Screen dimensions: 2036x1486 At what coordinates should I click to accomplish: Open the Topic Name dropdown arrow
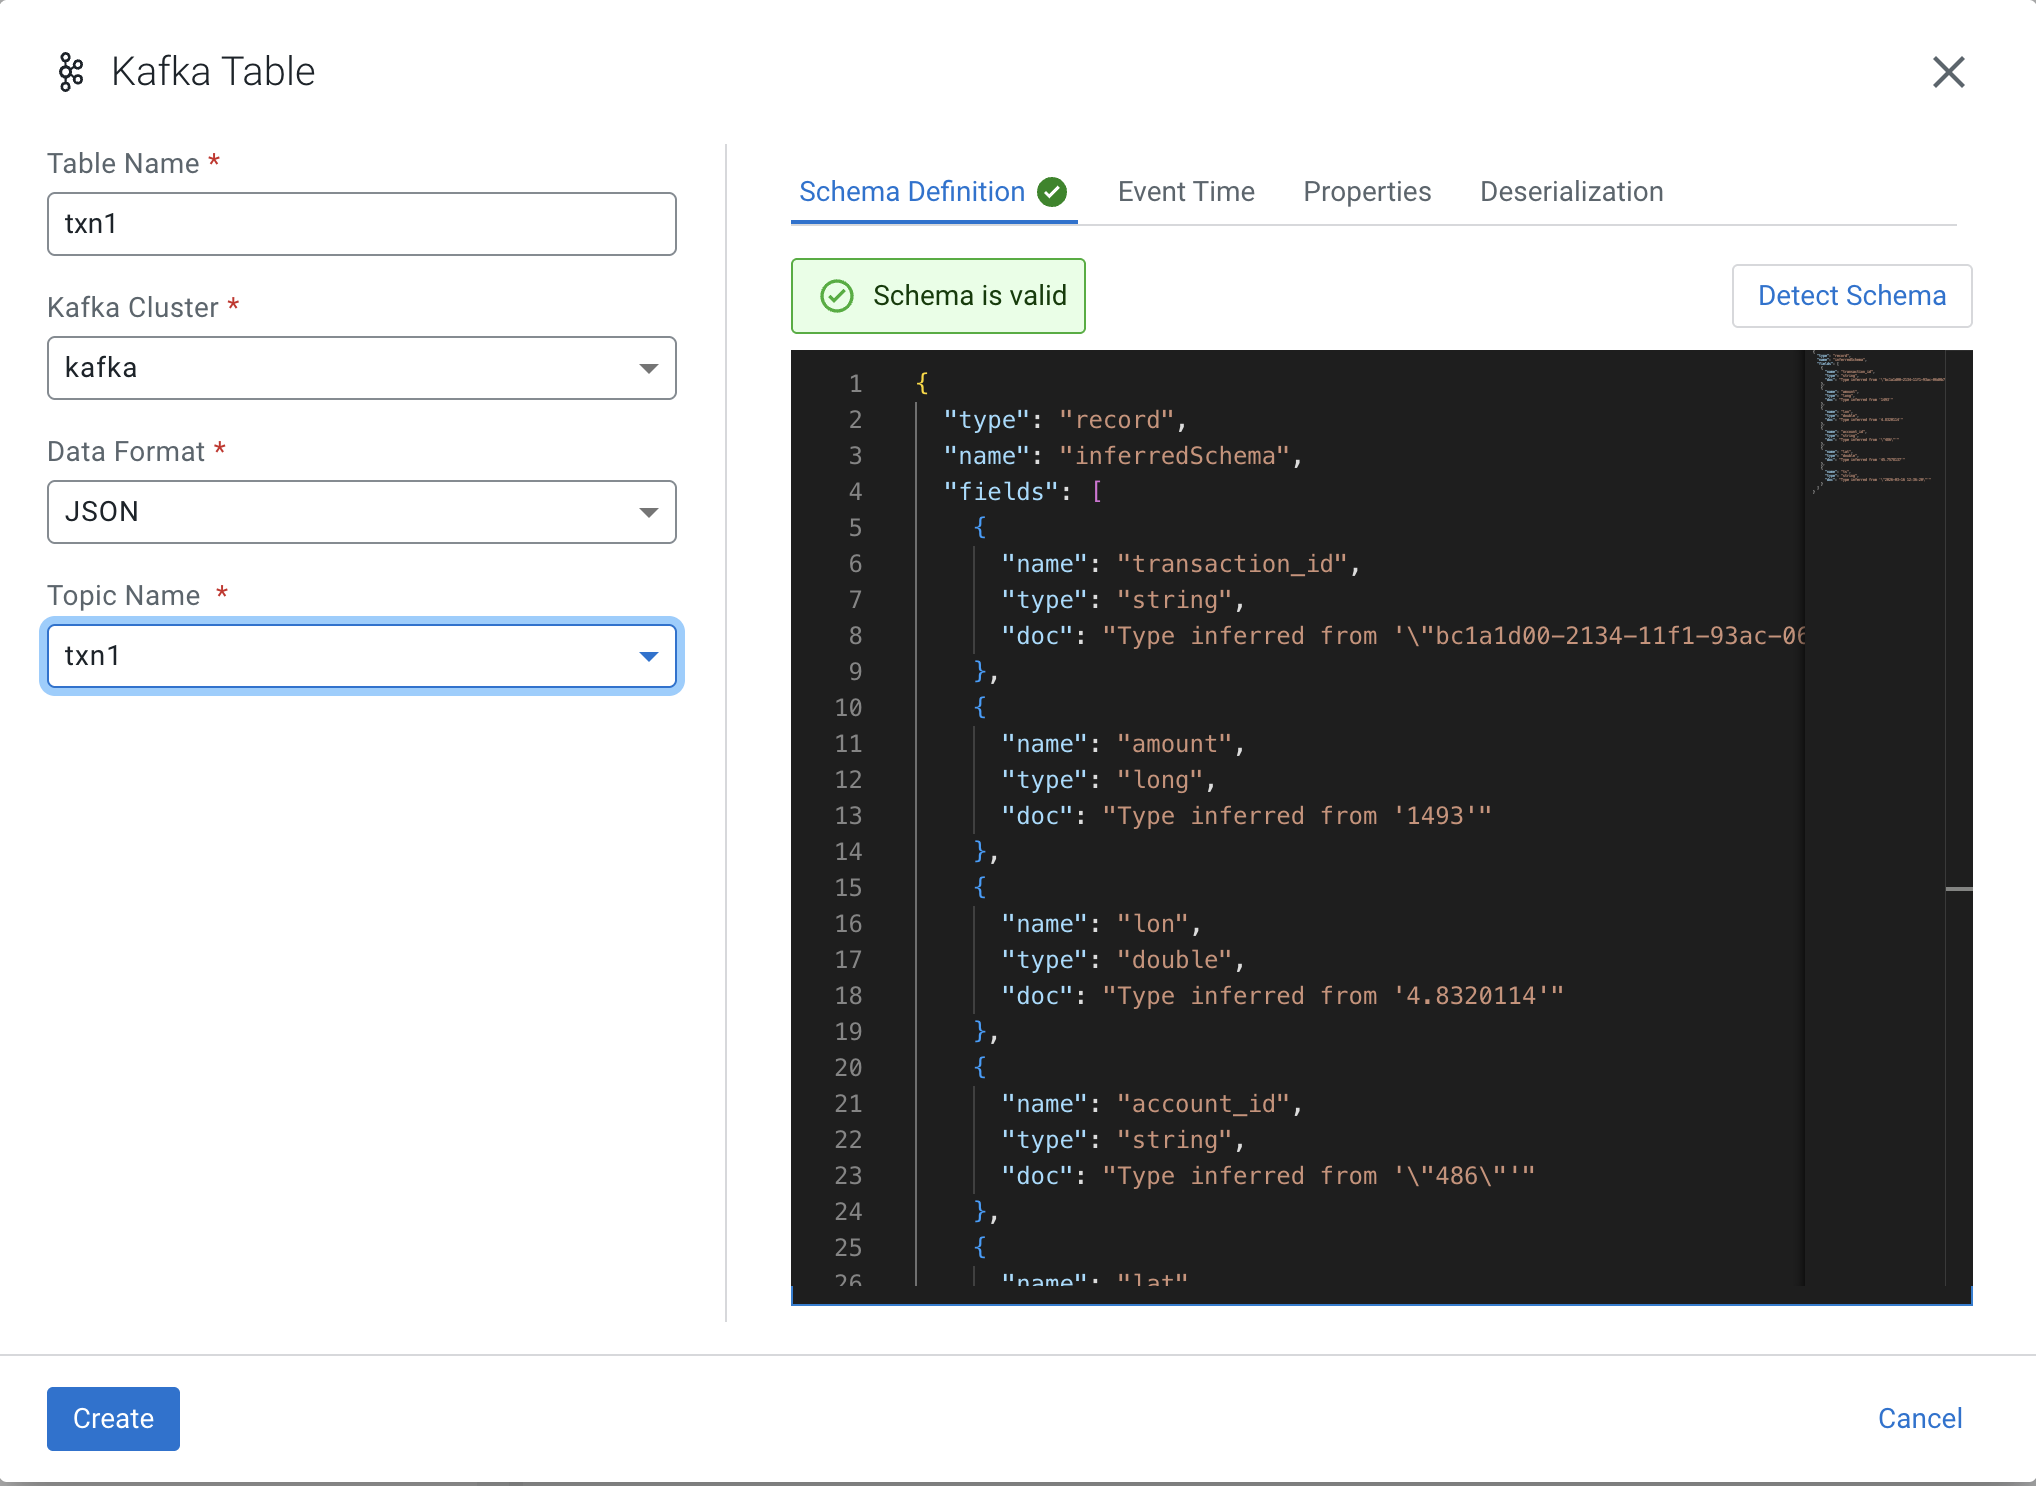coord(648,656)
